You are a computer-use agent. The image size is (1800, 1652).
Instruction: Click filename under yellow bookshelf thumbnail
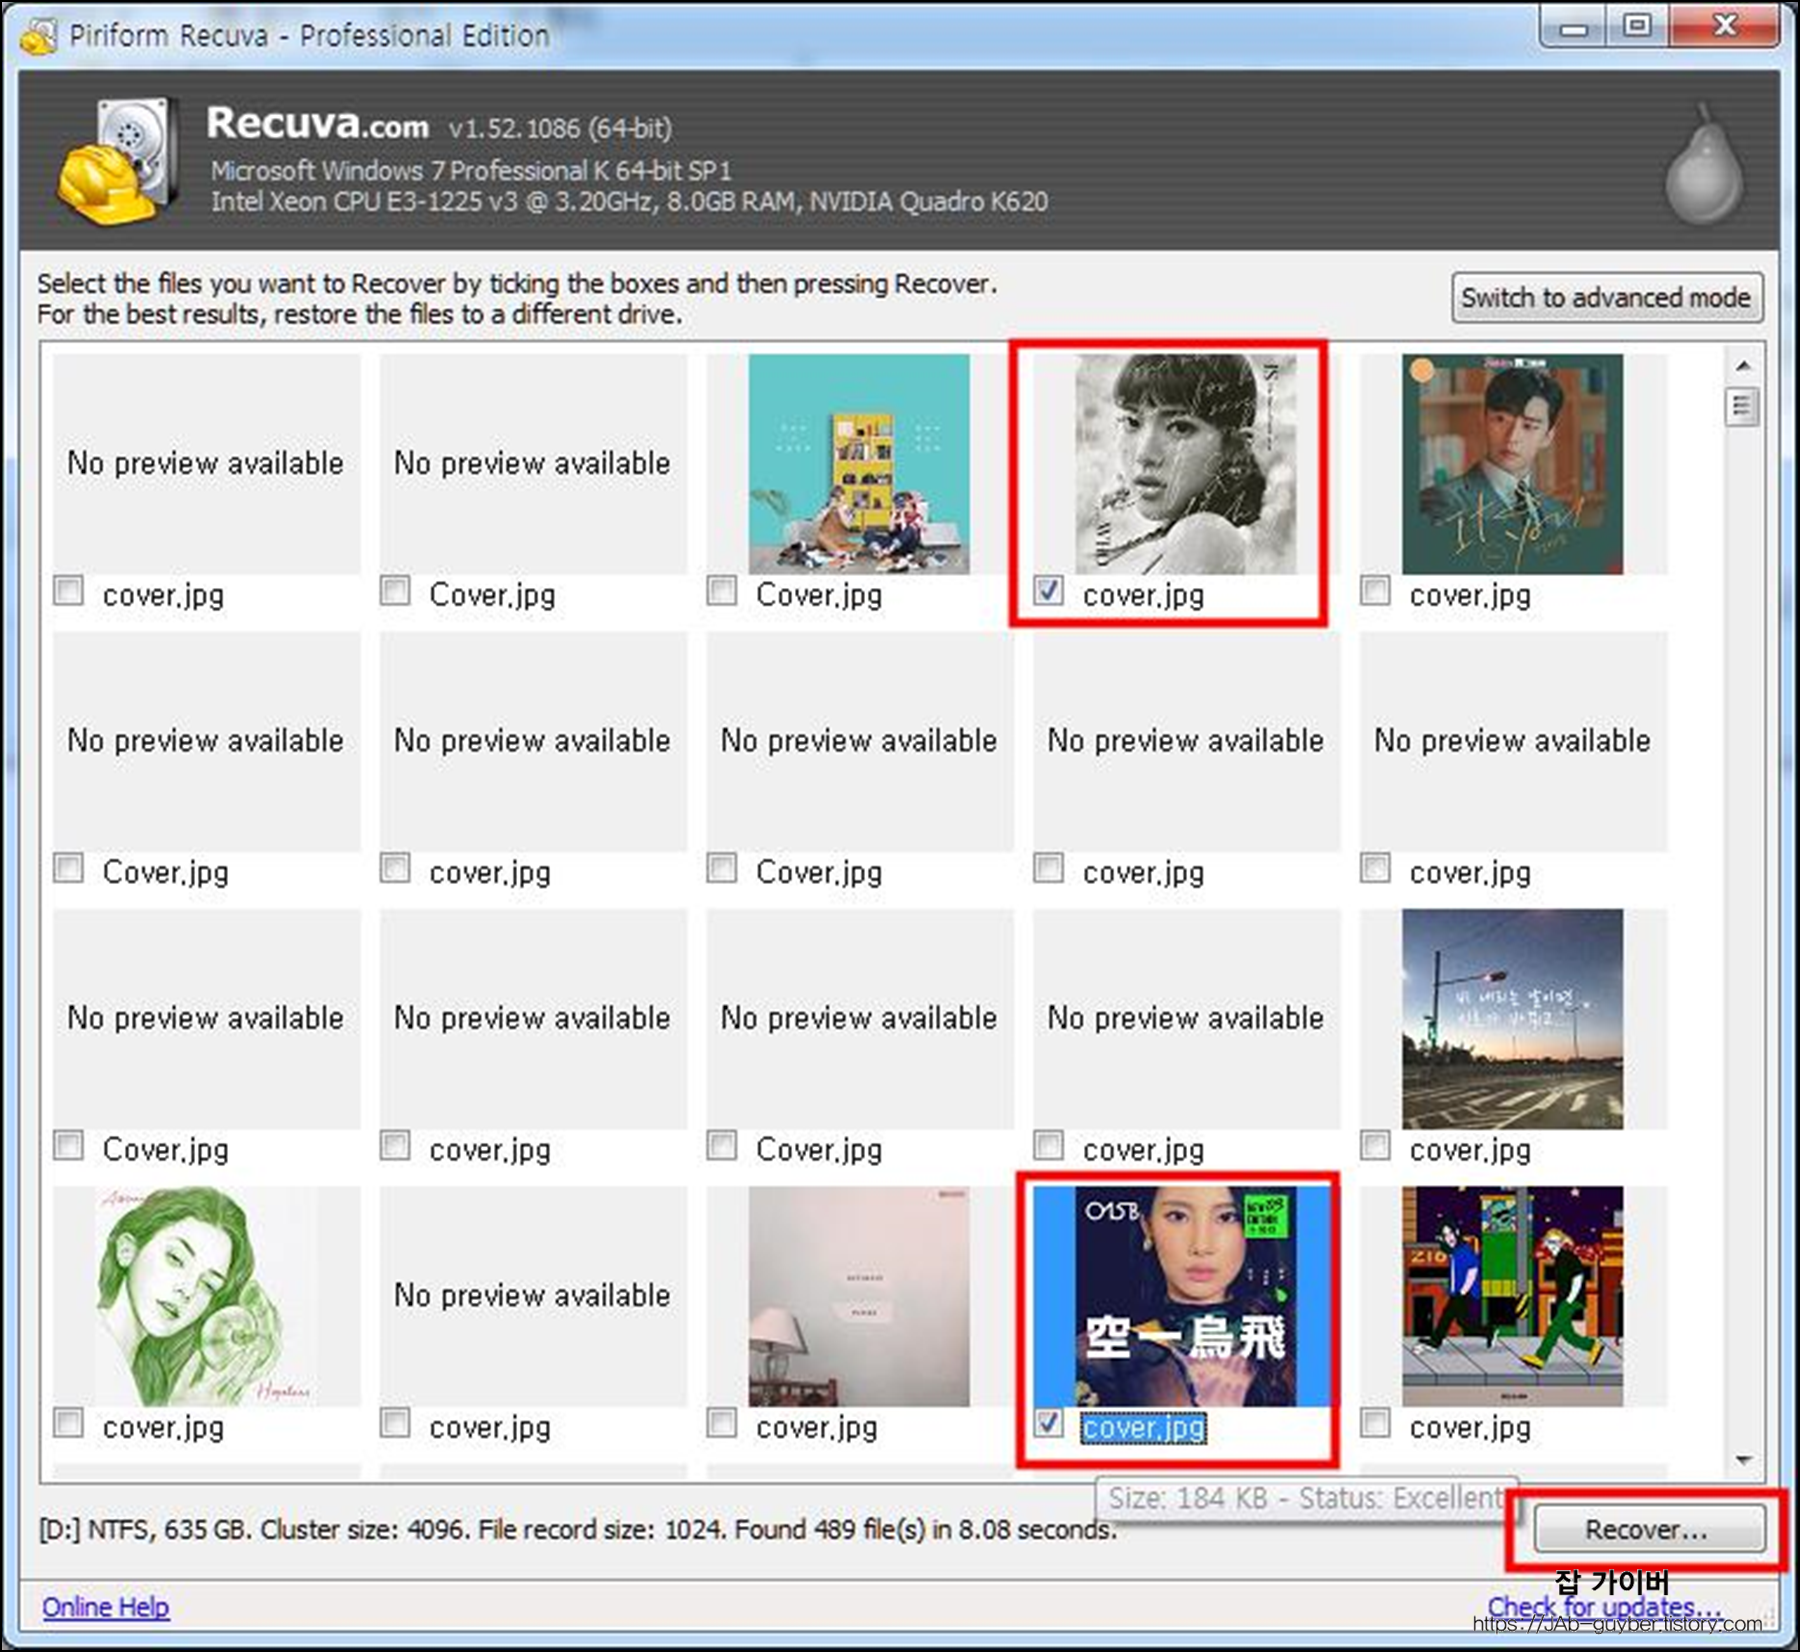coord(819,595)
